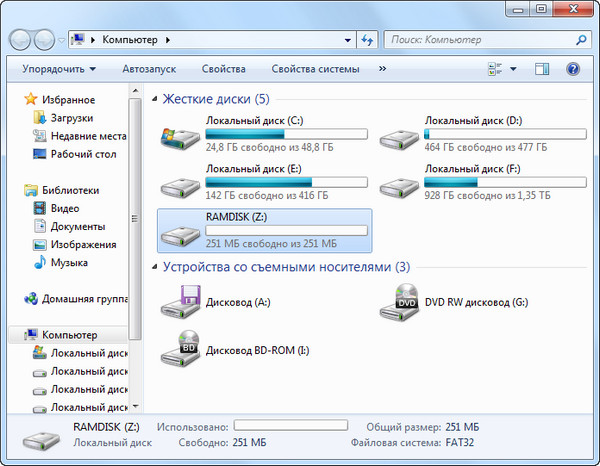Click the Свойства toolbar button
600x466 pixels.
click(223, 69)
